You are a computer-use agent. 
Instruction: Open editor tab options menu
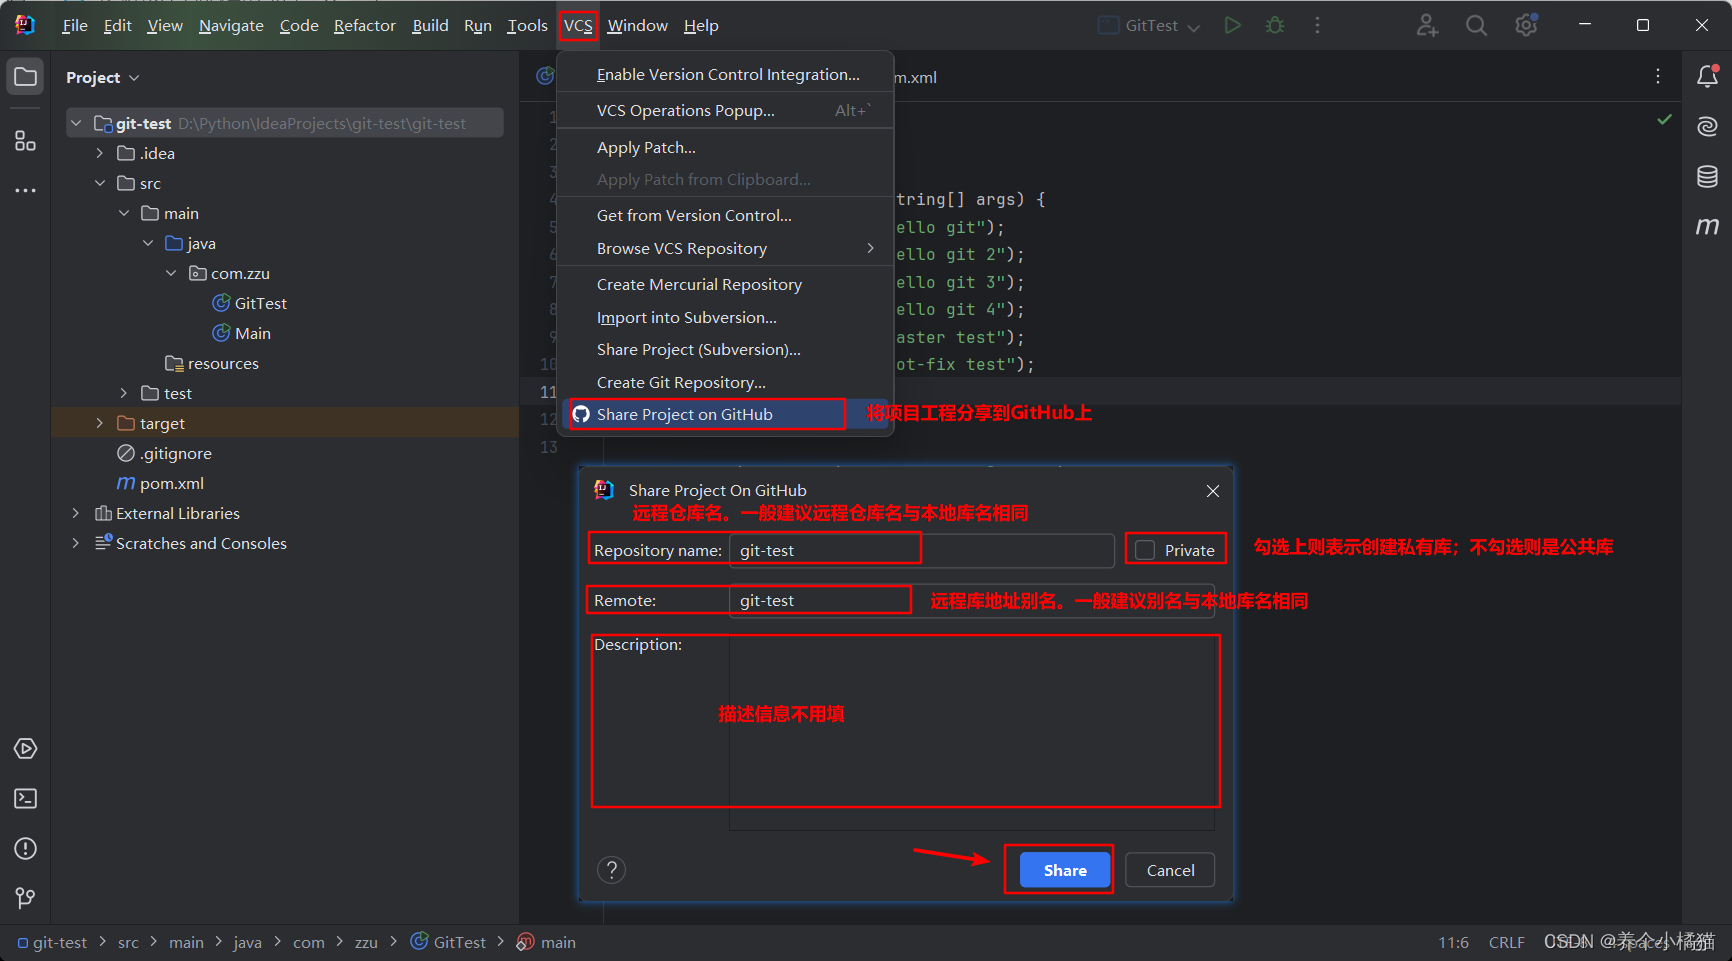click(1658, 76)
